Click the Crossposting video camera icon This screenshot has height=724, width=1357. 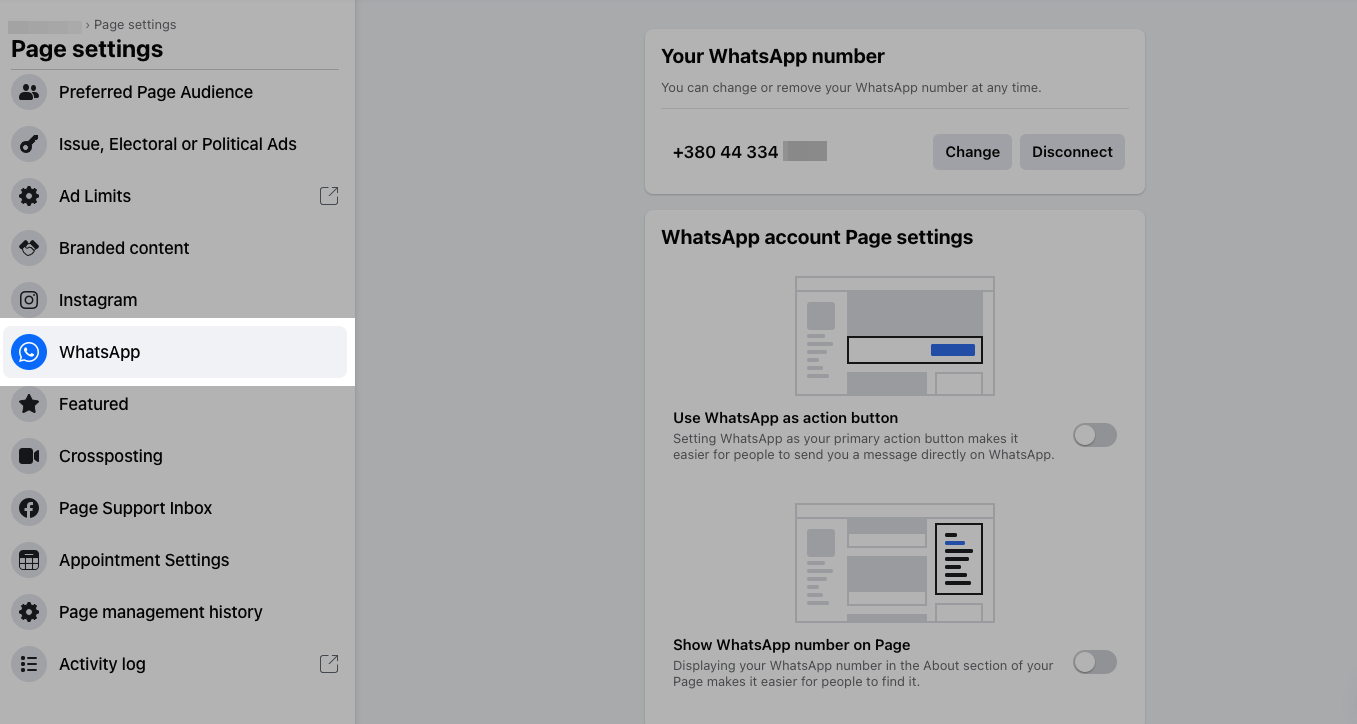[29, 456]
